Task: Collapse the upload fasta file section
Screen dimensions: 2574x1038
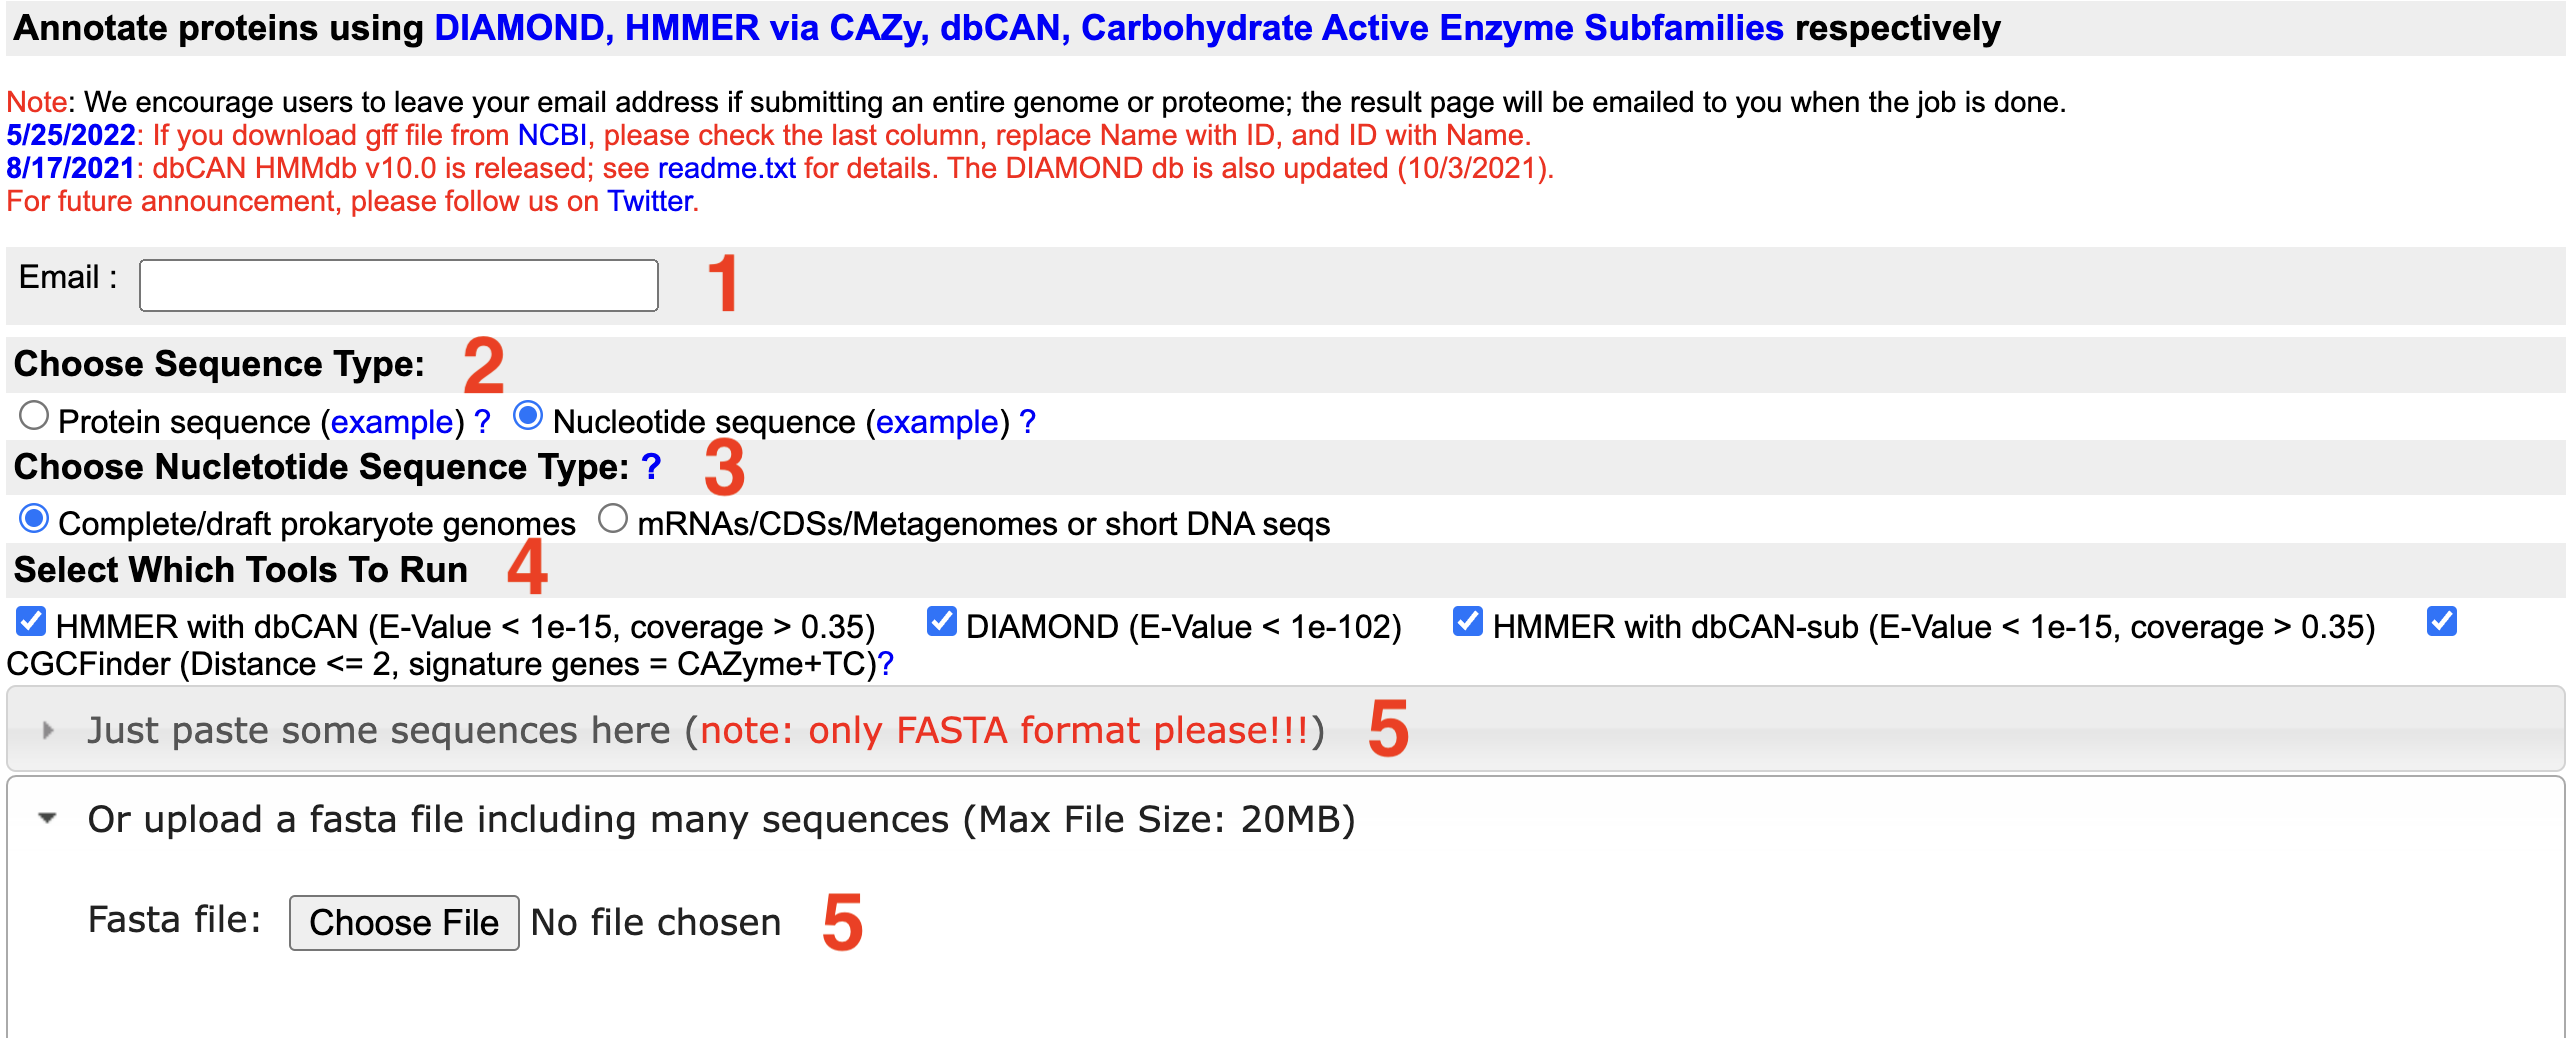Action: coord(48,819)
